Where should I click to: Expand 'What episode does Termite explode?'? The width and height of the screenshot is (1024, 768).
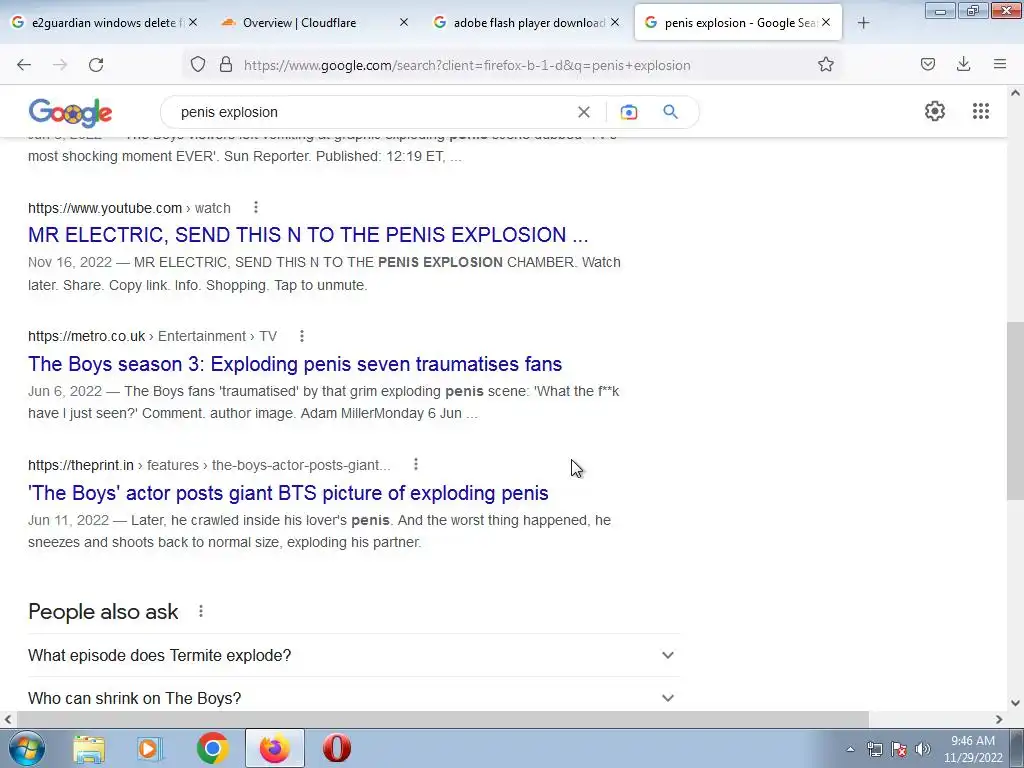click(354, 655)
